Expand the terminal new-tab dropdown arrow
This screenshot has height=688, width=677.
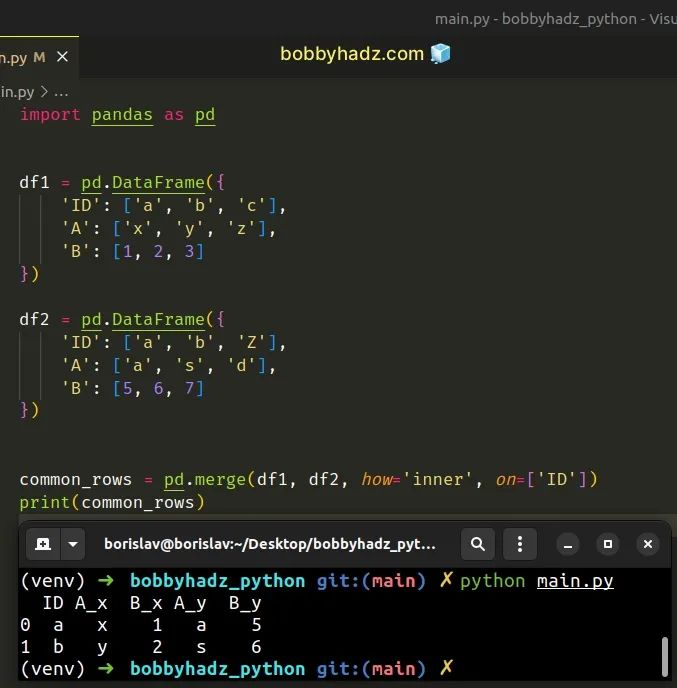[73, 544]
